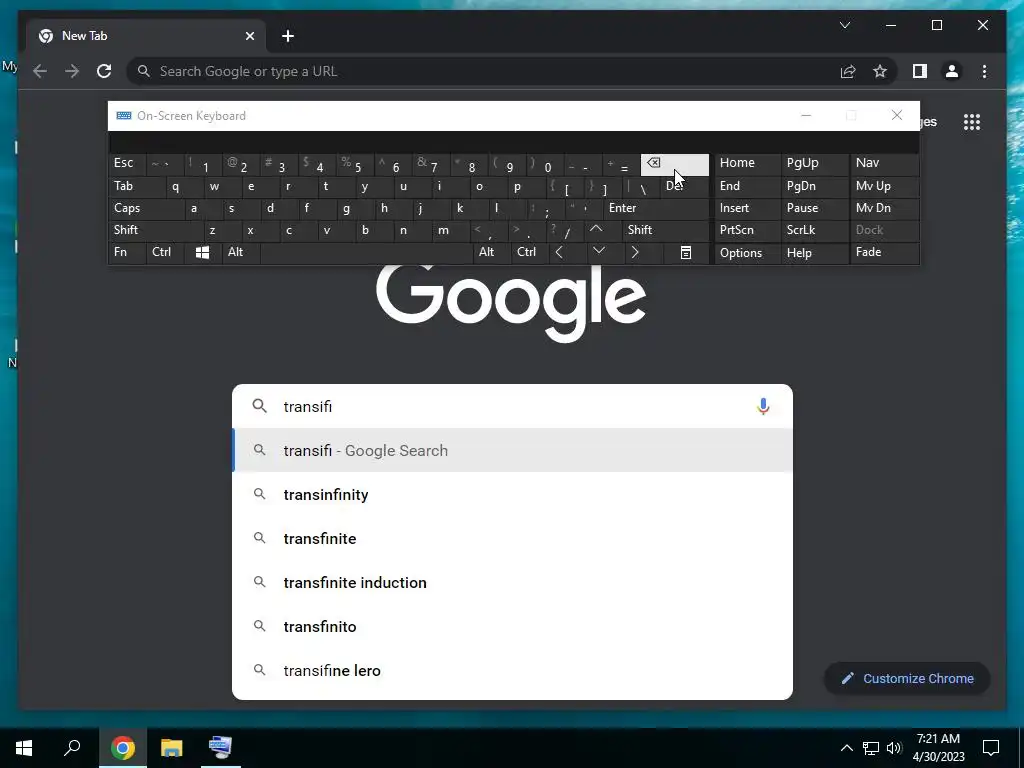Toggle ScrLk key on On-Screen Keyboard
Viewport: 1024px width, 768px height.
(x=814, y=230)
